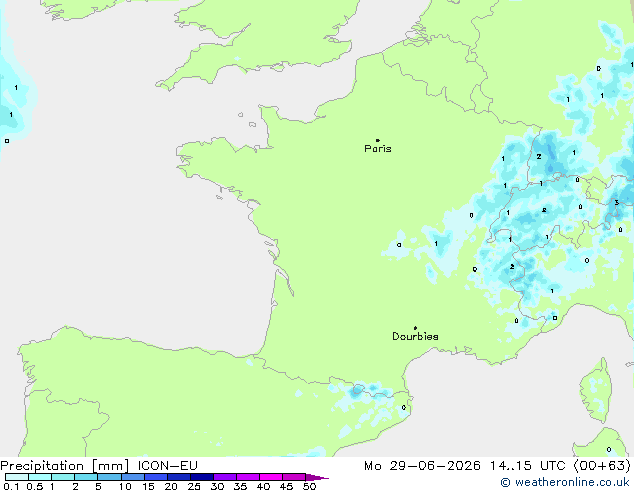Click the 1–2 mm legend swatch

[x=63, y=477]
